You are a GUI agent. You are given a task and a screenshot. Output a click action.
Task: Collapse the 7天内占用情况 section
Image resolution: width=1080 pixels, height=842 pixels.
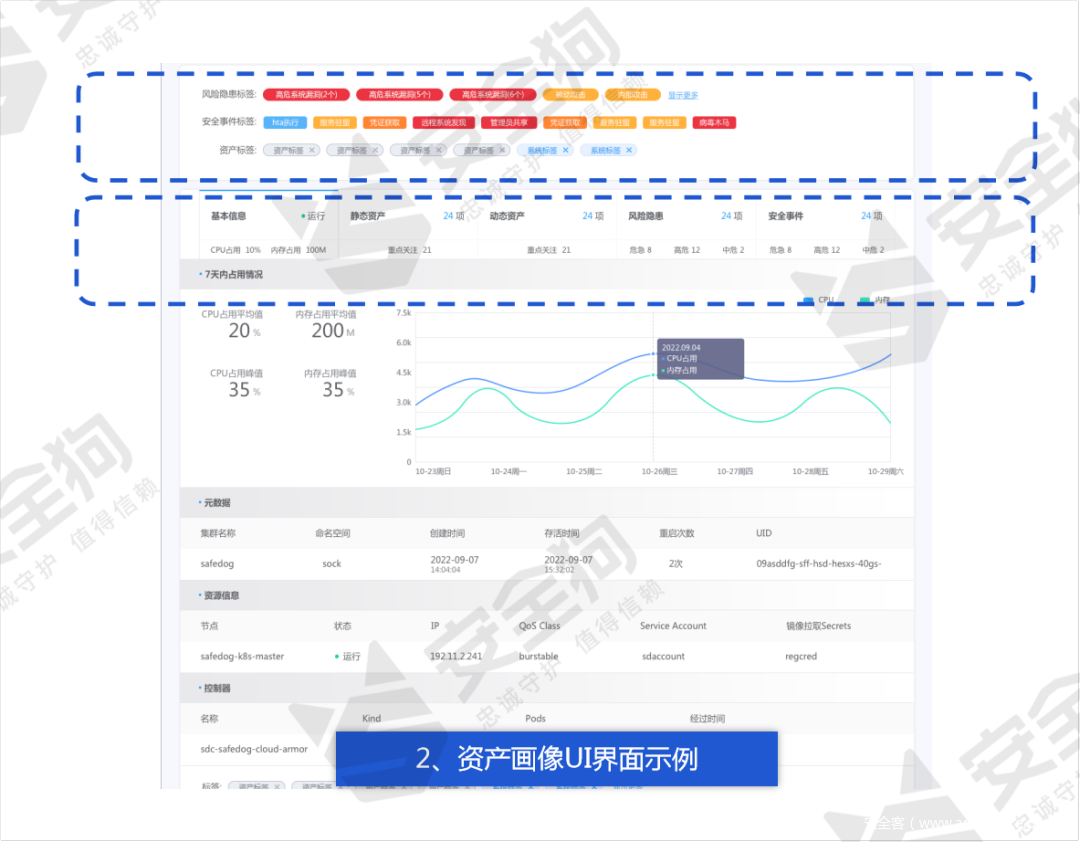(233, 274)
